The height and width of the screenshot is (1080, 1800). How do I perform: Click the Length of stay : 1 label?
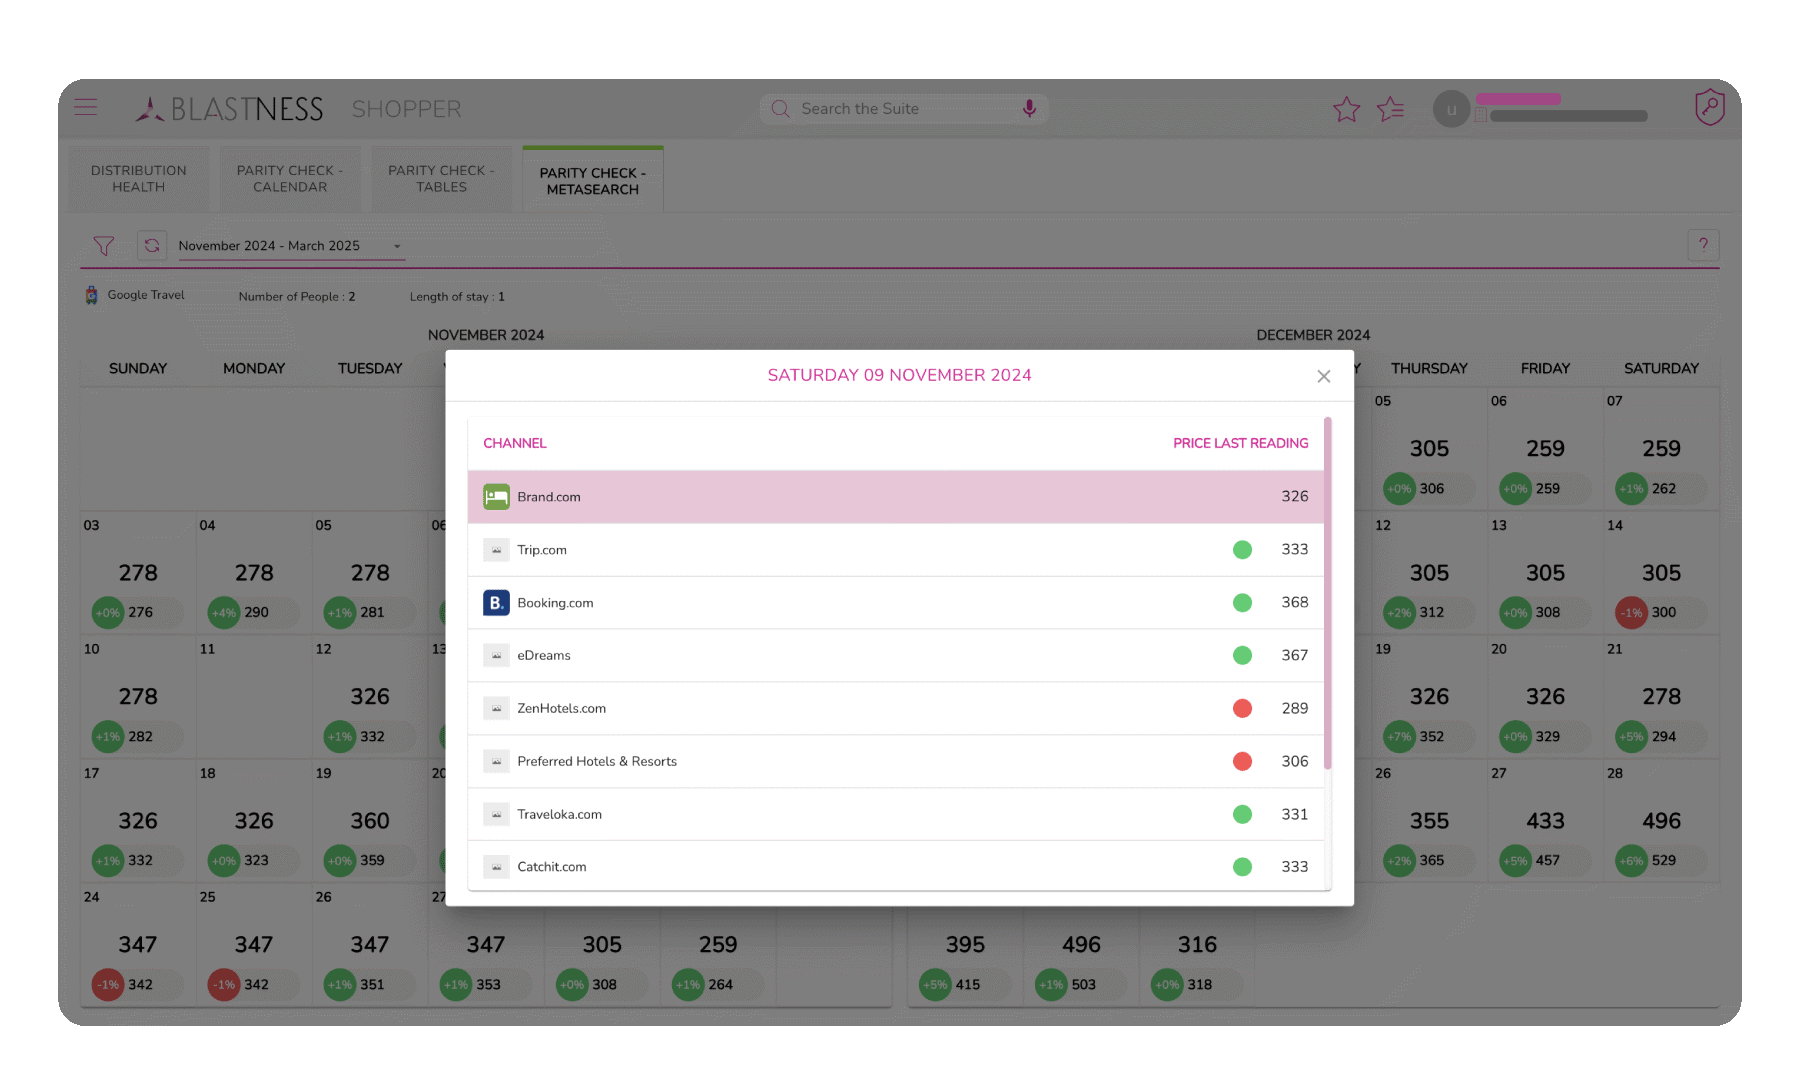tap(457, 297)
